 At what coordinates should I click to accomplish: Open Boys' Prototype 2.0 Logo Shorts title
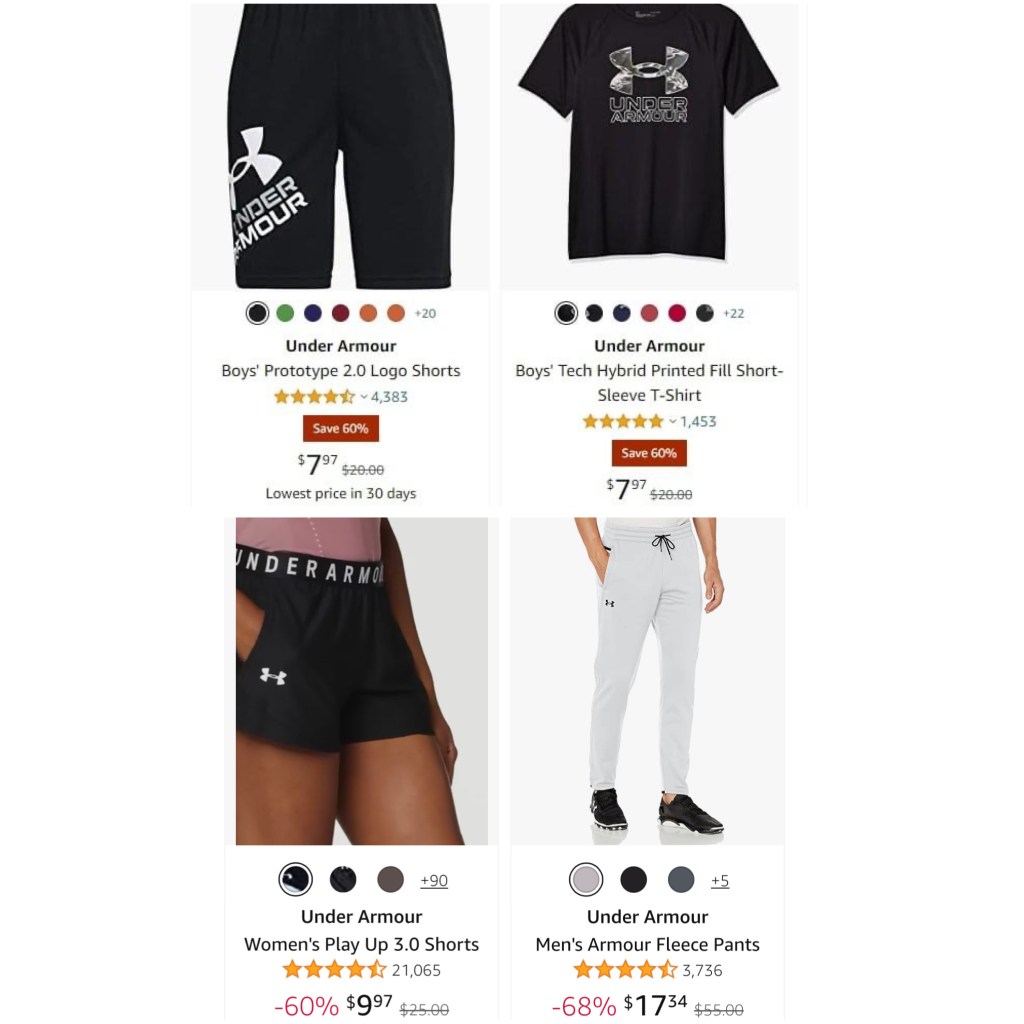(x=340, y=371)
